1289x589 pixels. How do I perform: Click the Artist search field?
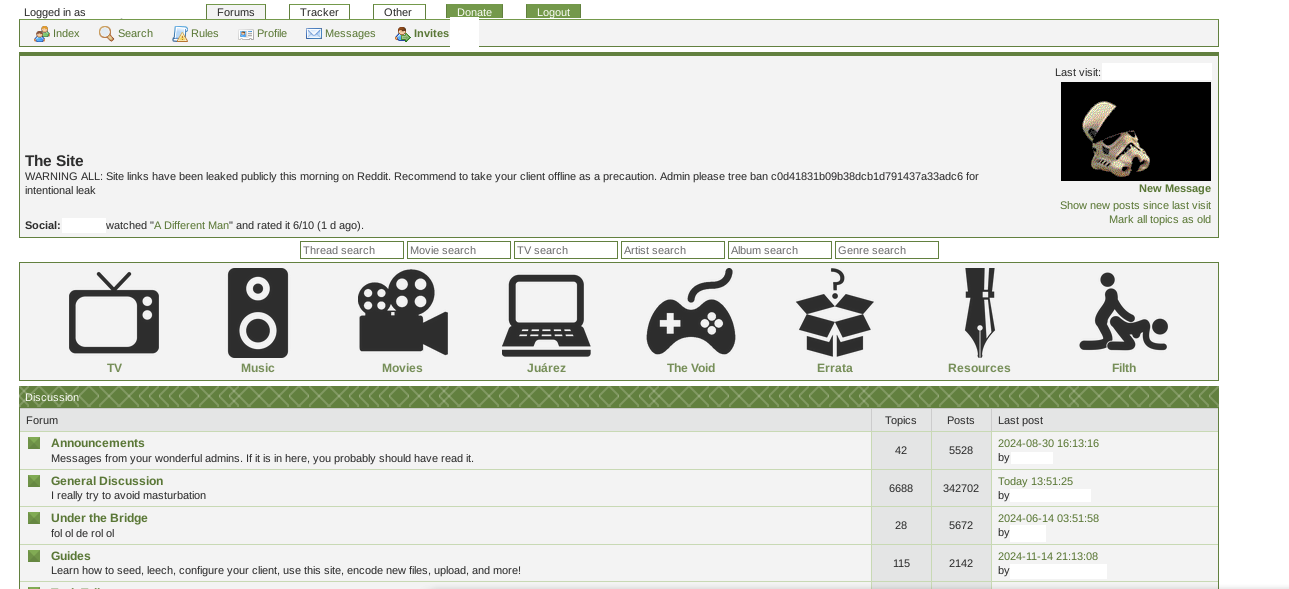pyautogui.click(x=673, y=250)
